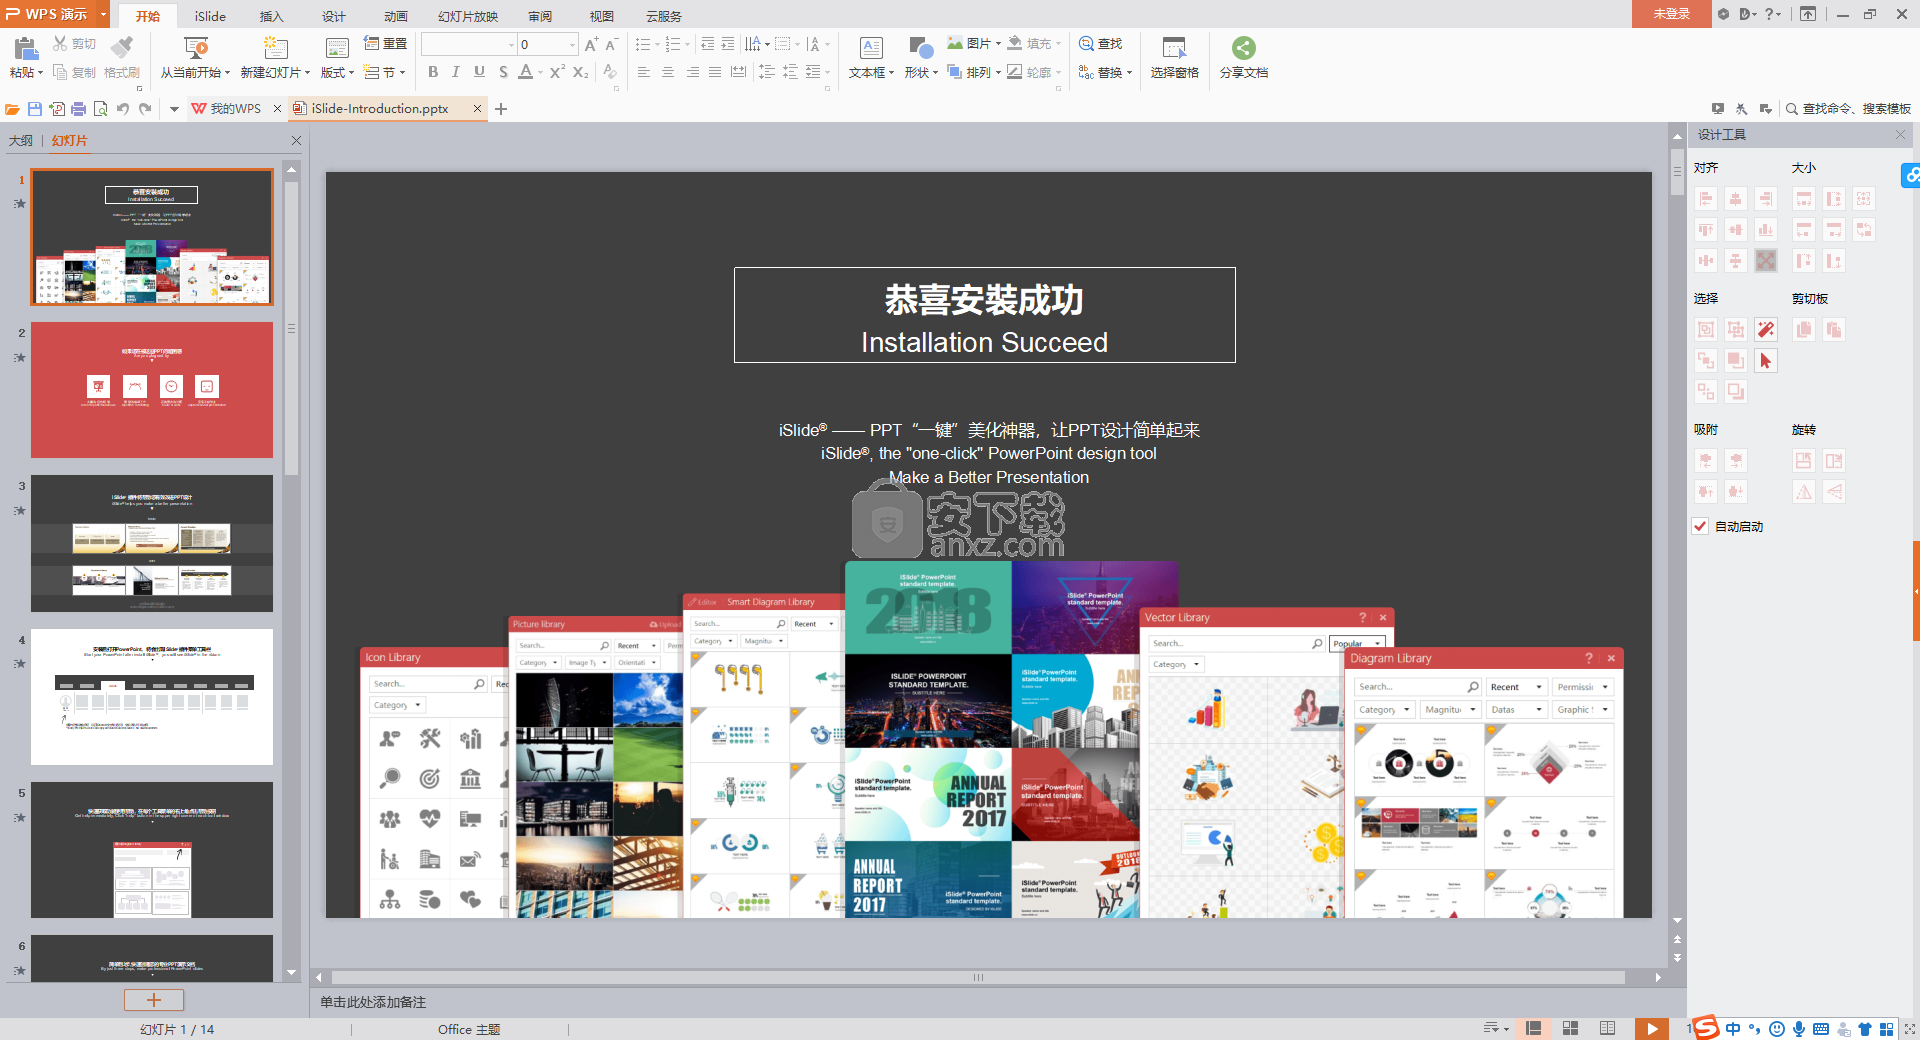Open the font name dropdown
This screenshot has height=1040, width=1920.
tap(511, 44)
